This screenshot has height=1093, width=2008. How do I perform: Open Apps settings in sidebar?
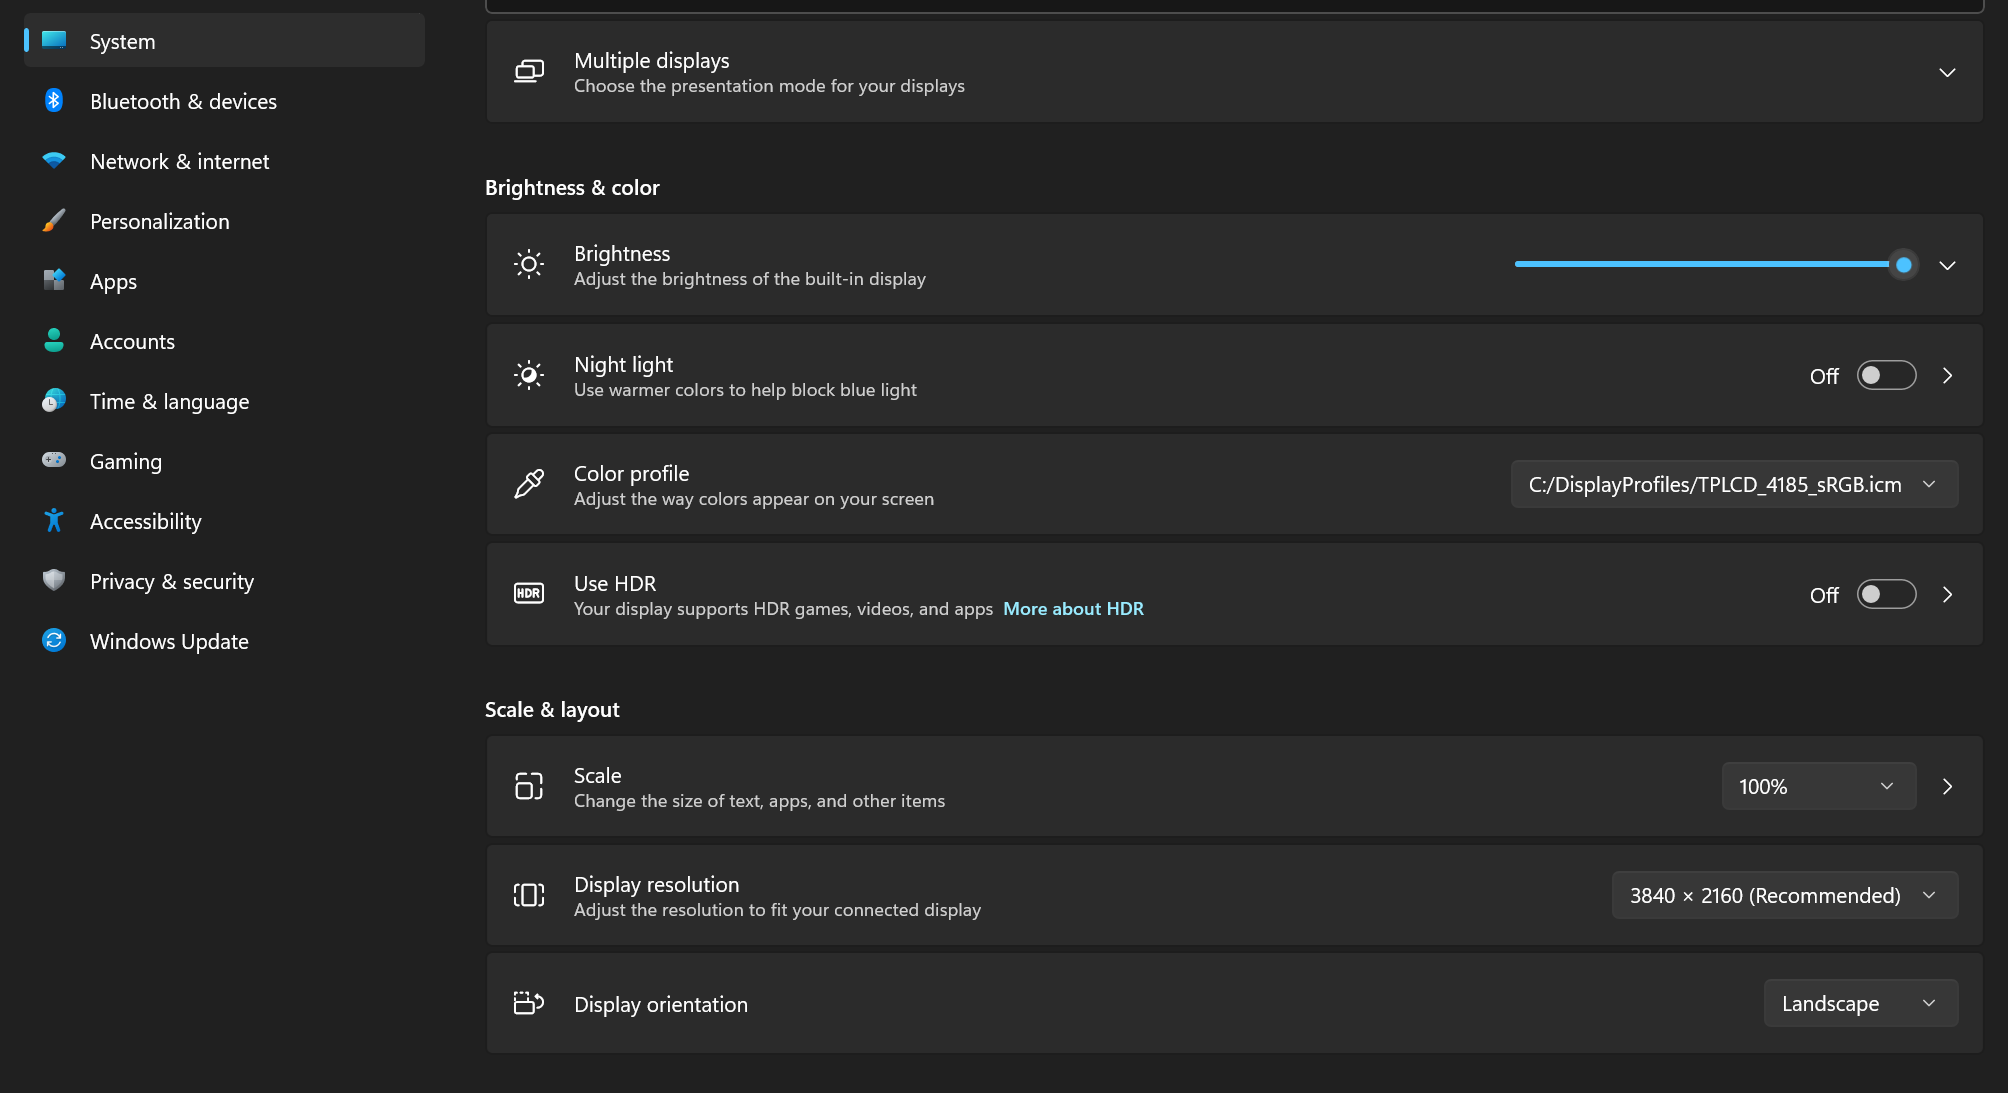coord(113,282)
